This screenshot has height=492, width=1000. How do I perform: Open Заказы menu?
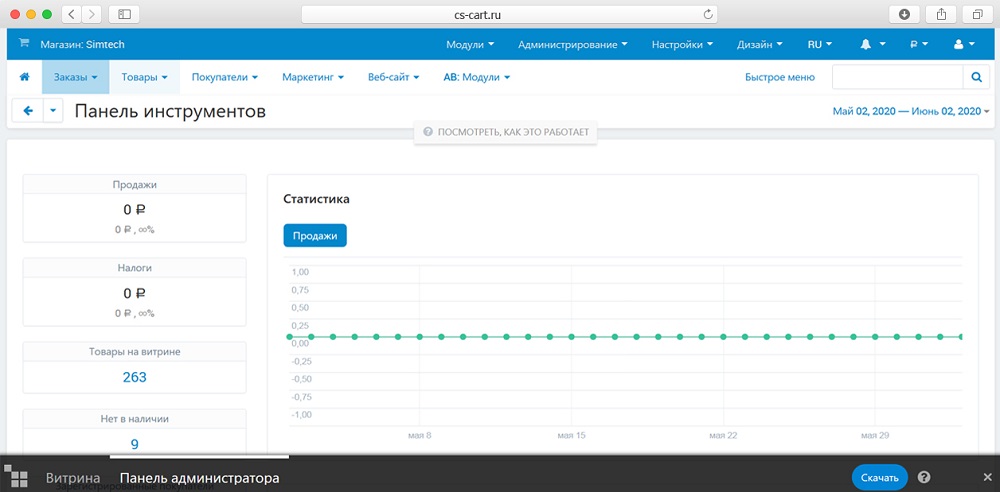(75, 77)
